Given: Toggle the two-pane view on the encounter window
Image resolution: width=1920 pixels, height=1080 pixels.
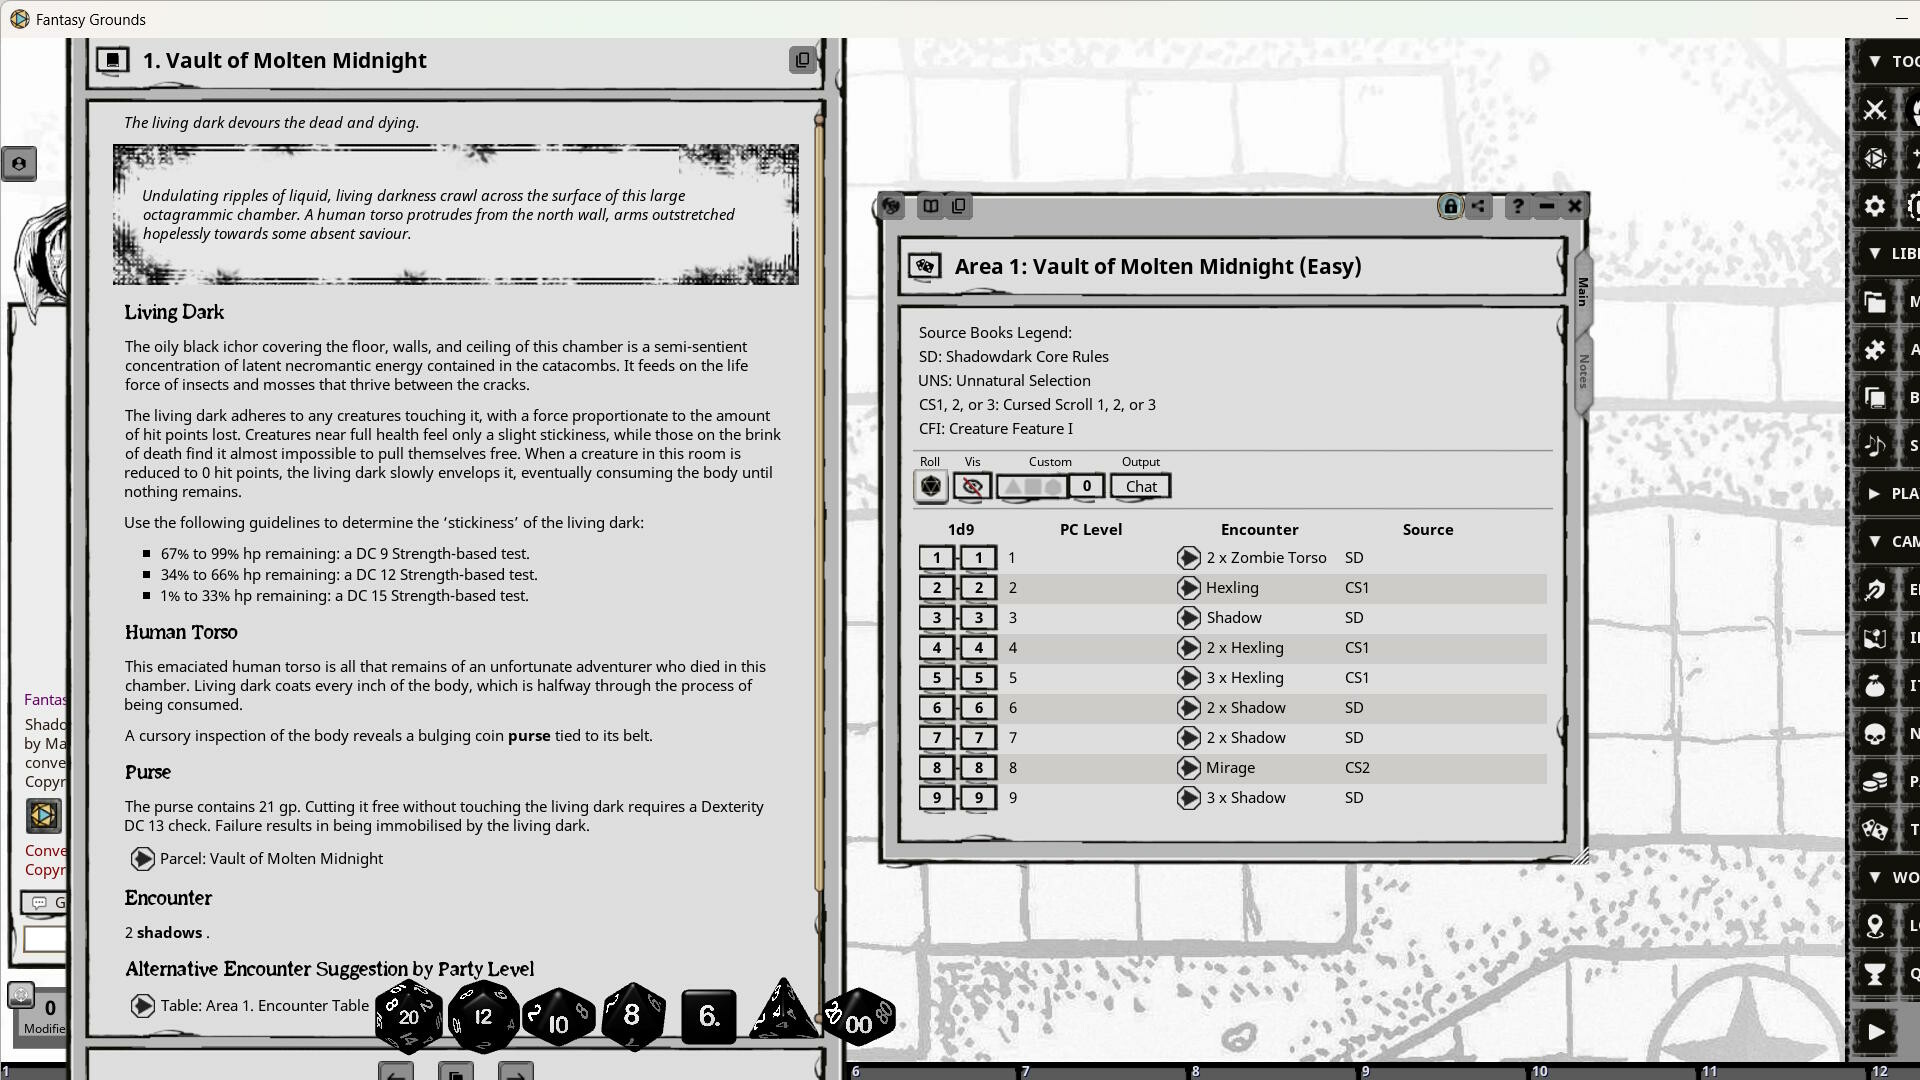Looking at the screenshot, I should 931,206.
